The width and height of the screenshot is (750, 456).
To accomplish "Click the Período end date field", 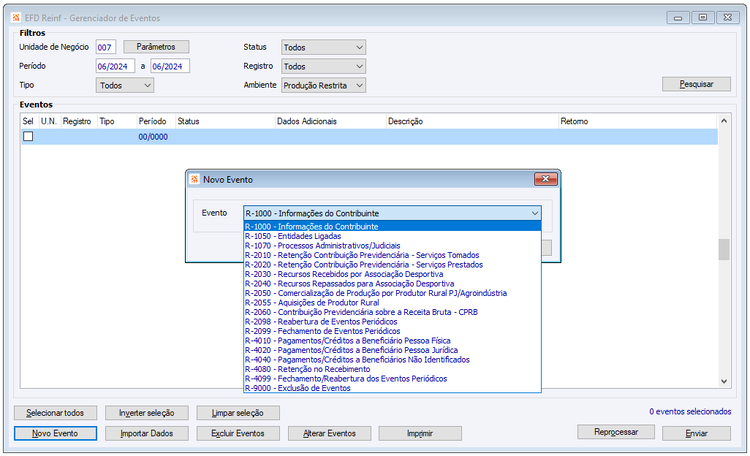I will pos(170,67).
